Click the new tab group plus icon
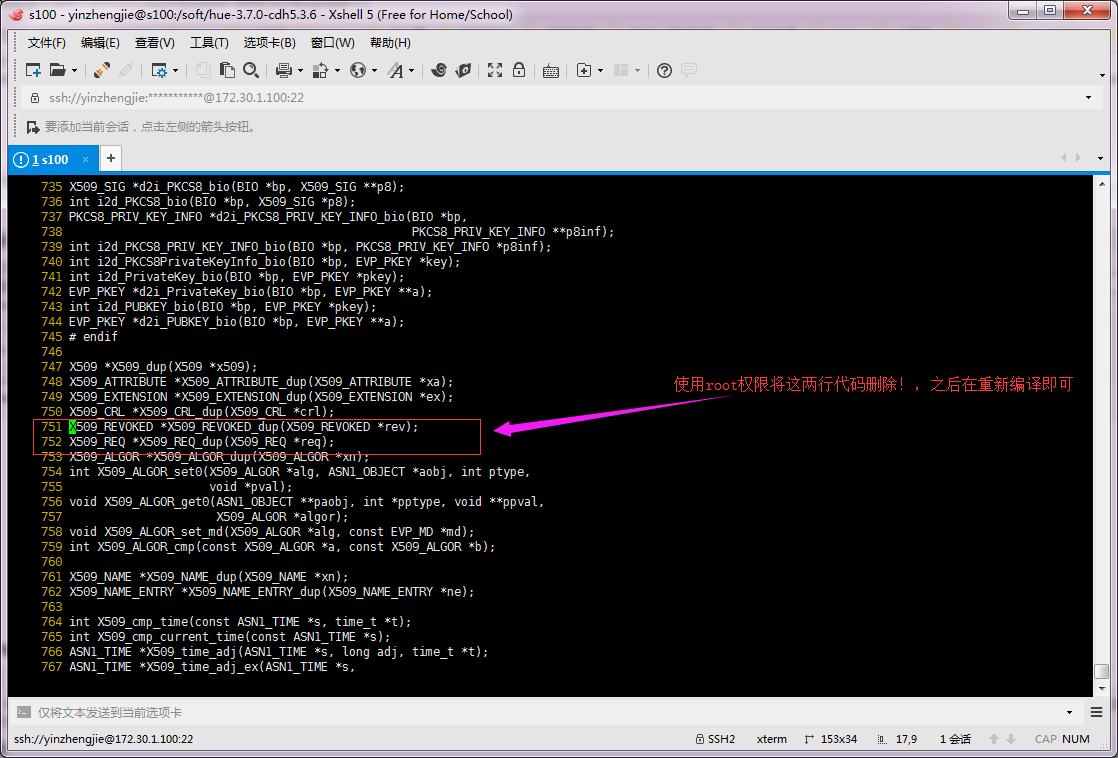This screenshot has width=1118, height=758. (584, 70)
